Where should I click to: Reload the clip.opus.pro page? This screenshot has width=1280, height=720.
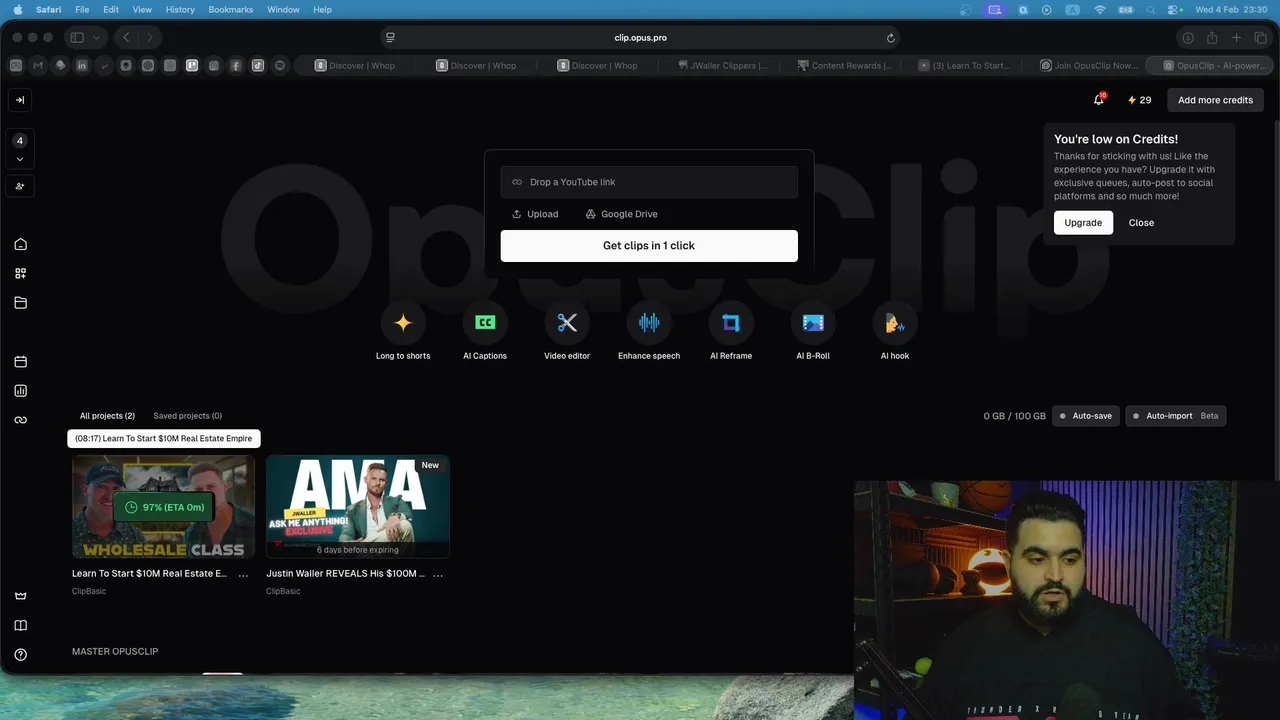coord(890,38)
